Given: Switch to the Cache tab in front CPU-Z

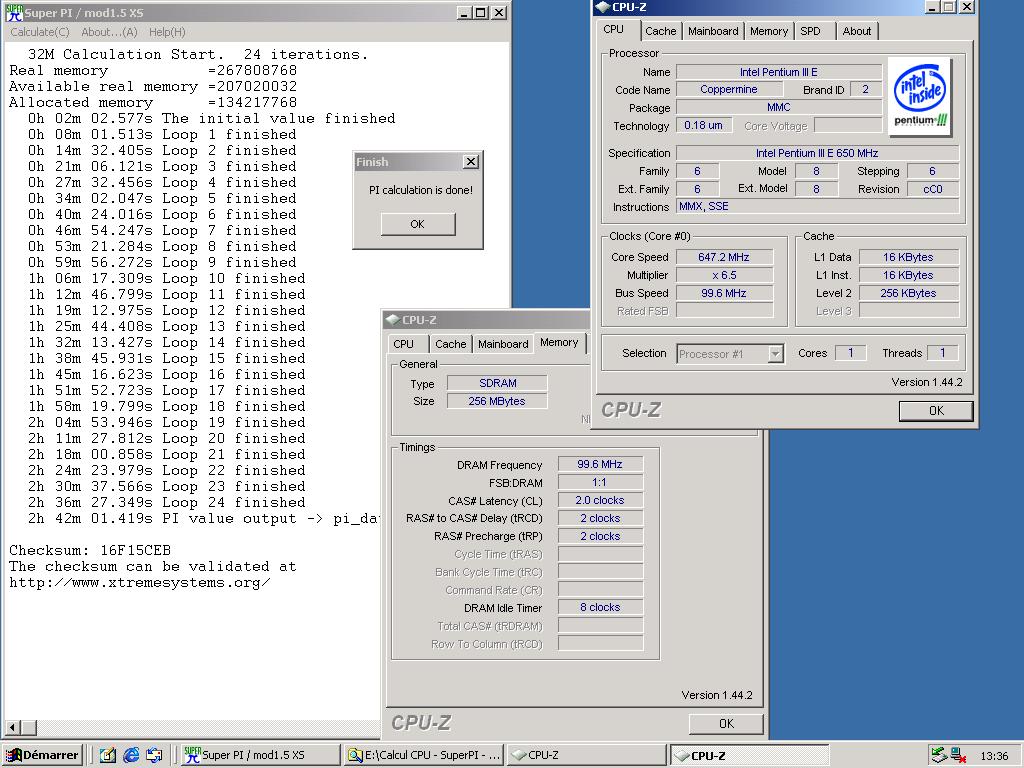Looking at the screenshot, I should click(x=660, y=31).
